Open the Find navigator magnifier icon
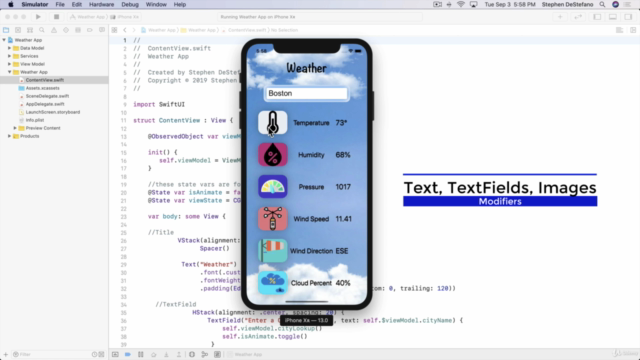Viewport: 640px width, 360px height. tap(42, 30)
